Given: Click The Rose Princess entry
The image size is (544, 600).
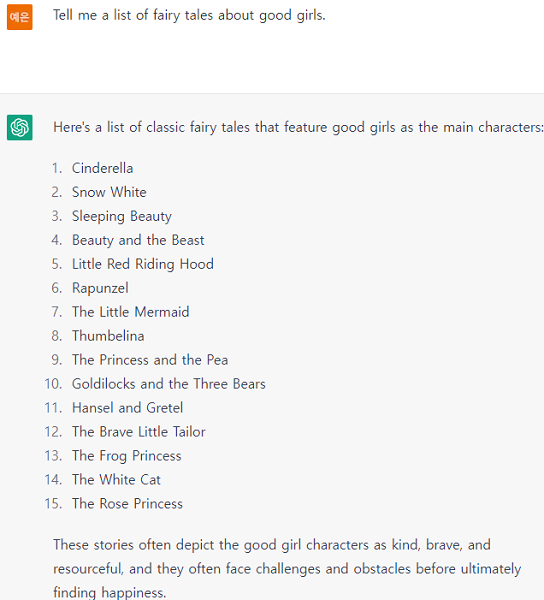Looking at the screenshot, I should (x=127, y=504).
